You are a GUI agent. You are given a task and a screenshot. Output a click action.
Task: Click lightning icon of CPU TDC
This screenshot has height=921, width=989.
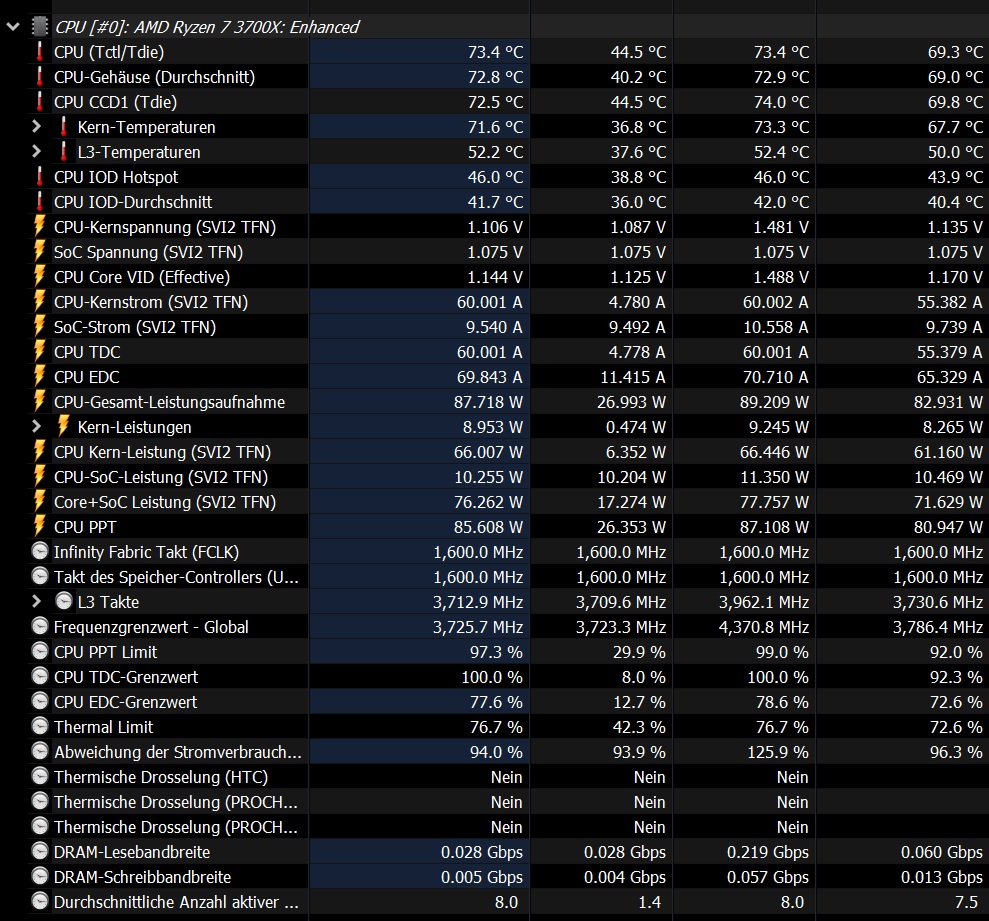40,351
